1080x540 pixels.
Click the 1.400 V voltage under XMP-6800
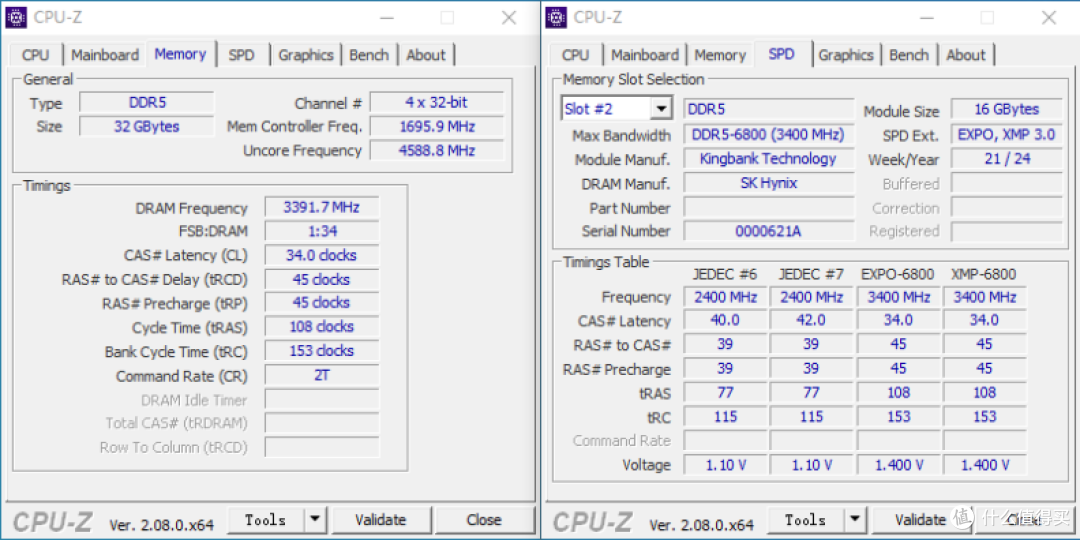coord(984,465)
